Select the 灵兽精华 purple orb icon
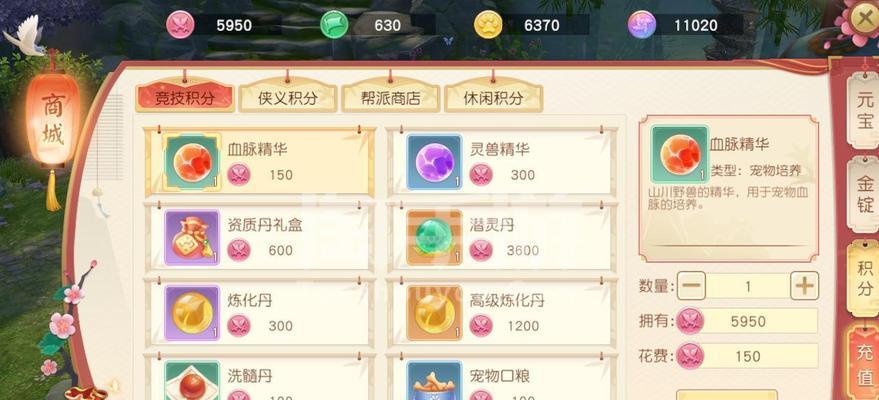 [x=434, y=162]
